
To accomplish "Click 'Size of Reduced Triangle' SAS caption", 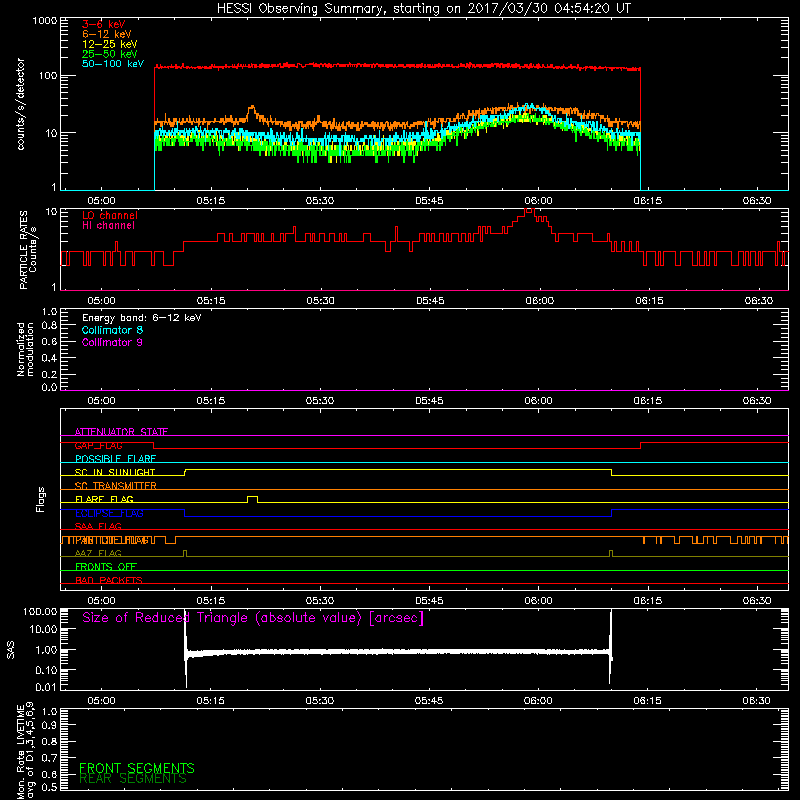I will point(253,618).
